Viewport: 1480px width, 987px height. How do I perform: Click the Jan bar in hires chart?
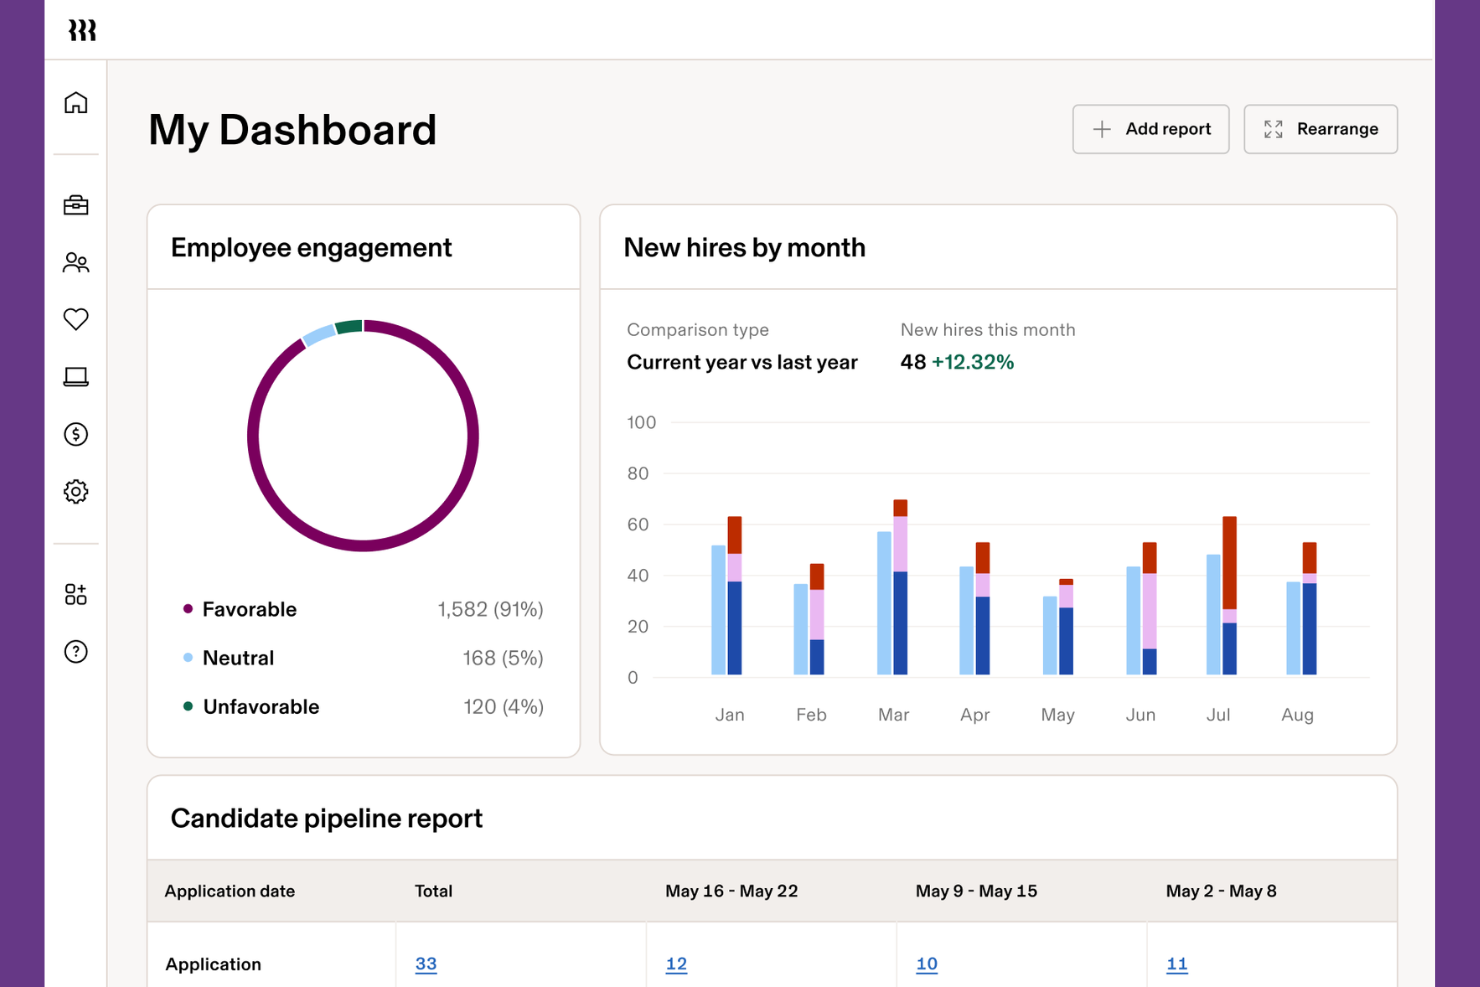pos(727,596)
